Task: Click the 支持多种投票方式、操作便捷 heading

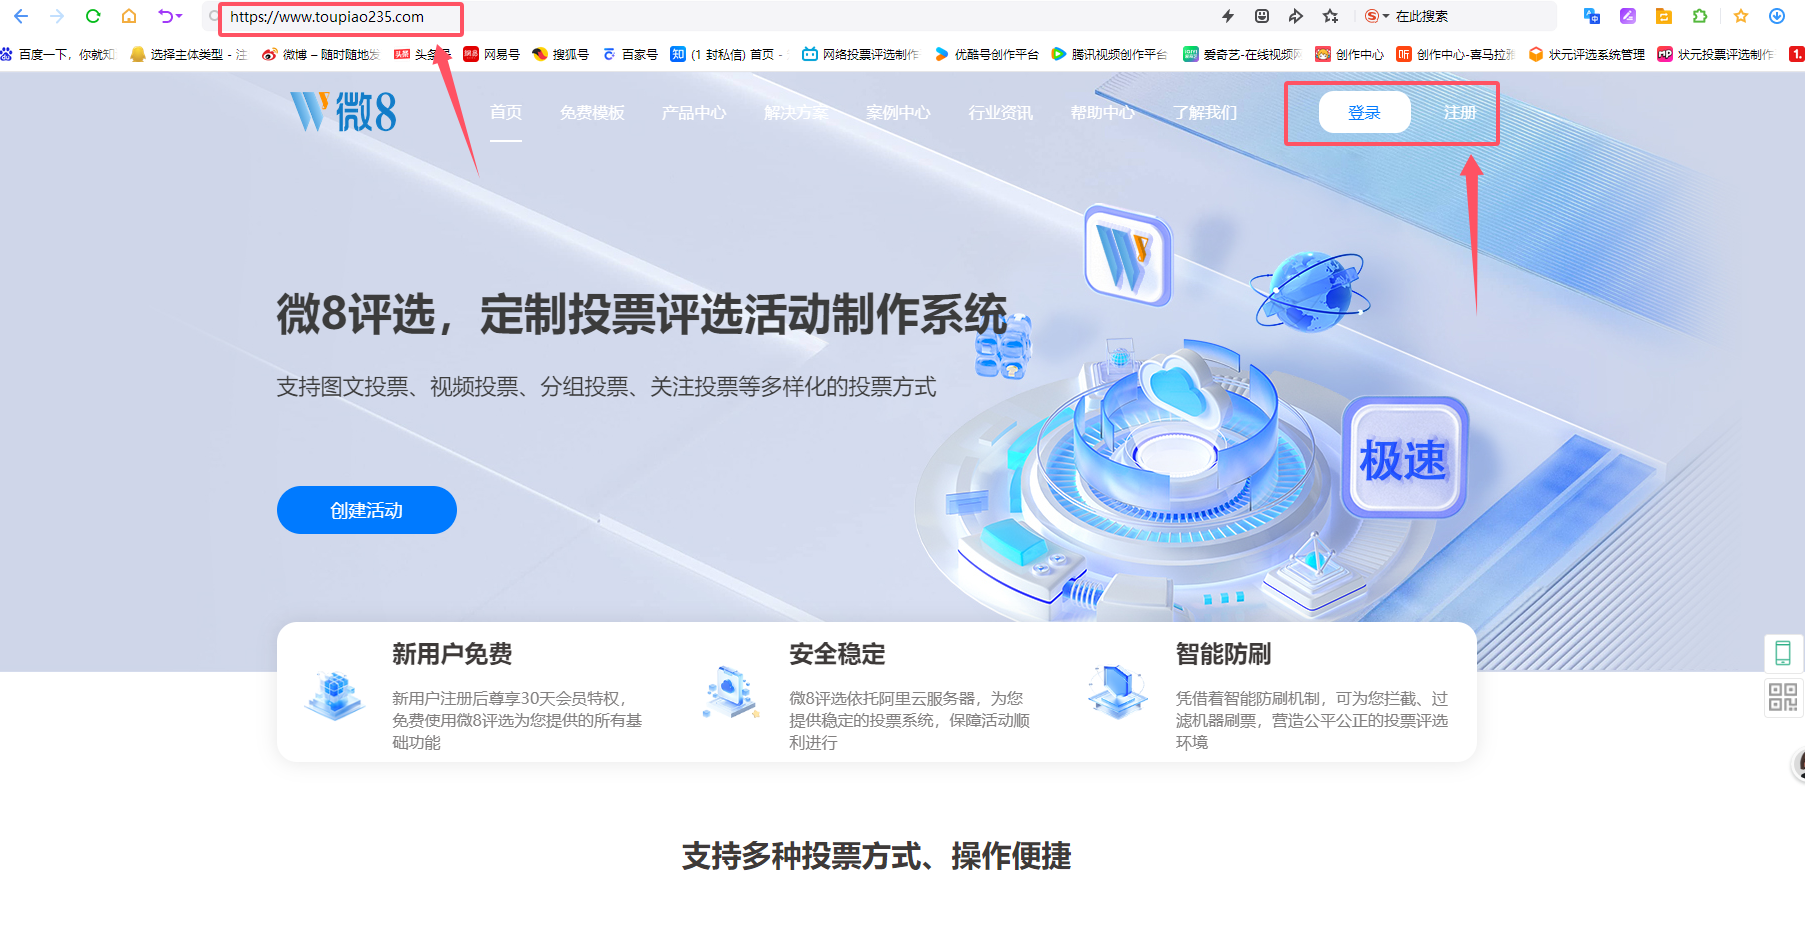Action: 876,856
